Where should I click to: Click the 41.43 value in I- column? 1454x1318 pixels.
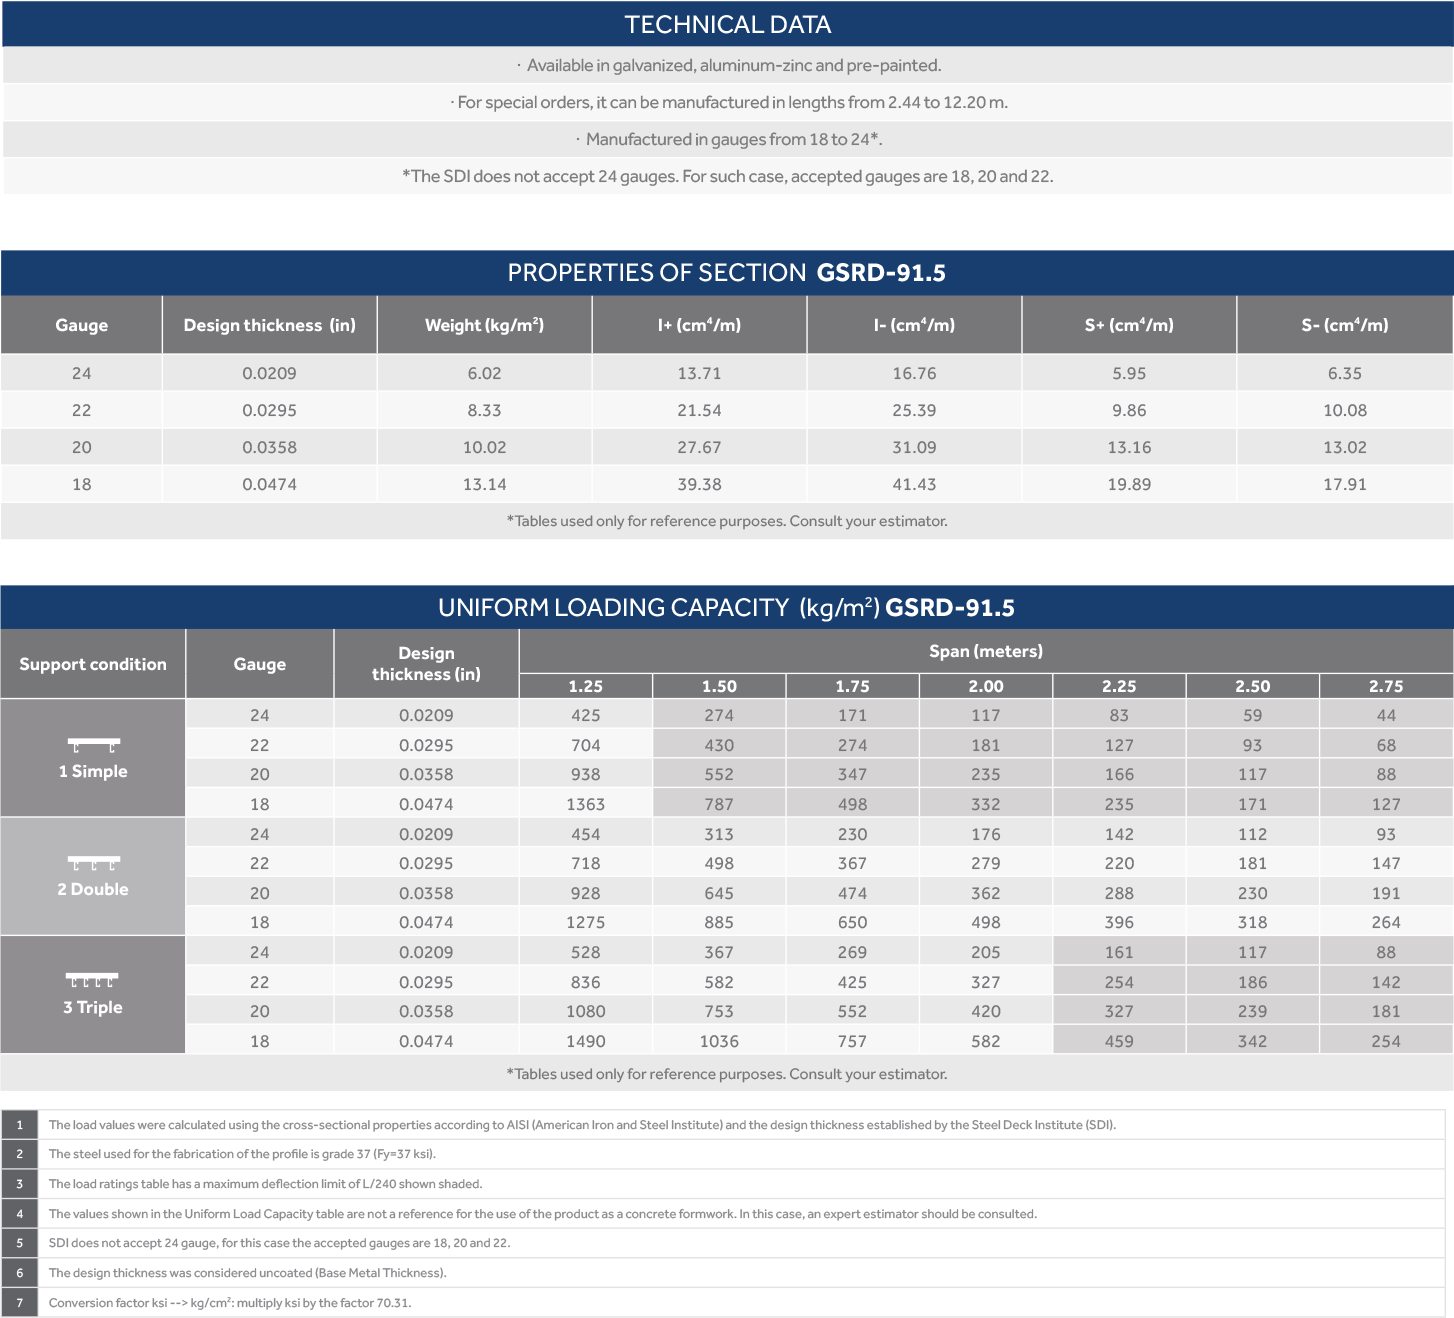coord(914,484)
